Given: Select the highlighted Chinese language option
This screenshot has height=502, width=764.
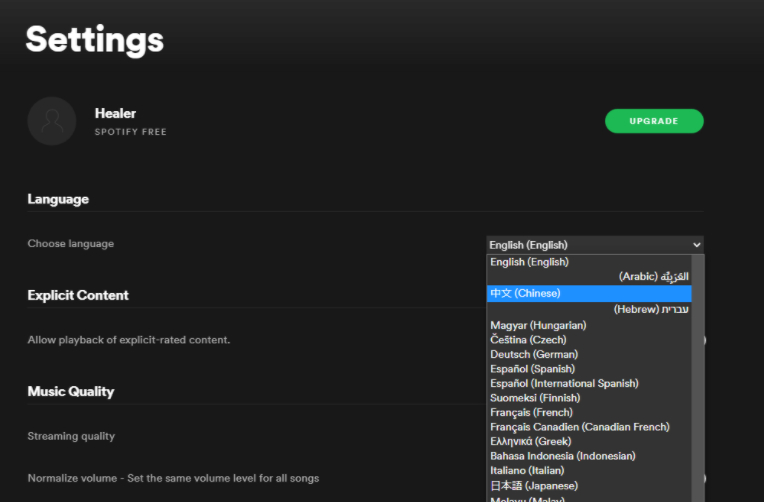Looking at the screenshot, I should tap(525, 293).
